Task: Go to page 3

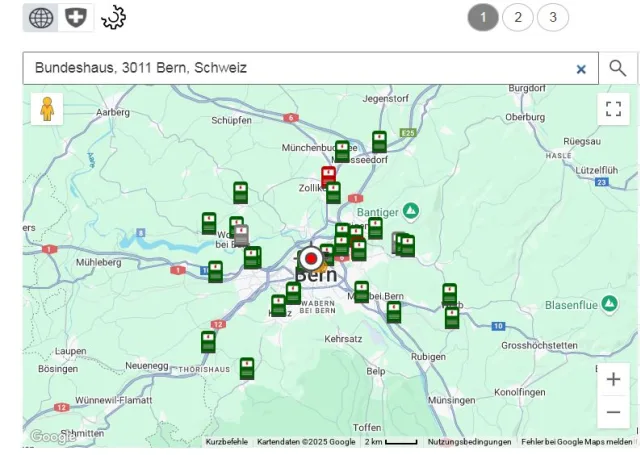Action: tap(553, 18)
